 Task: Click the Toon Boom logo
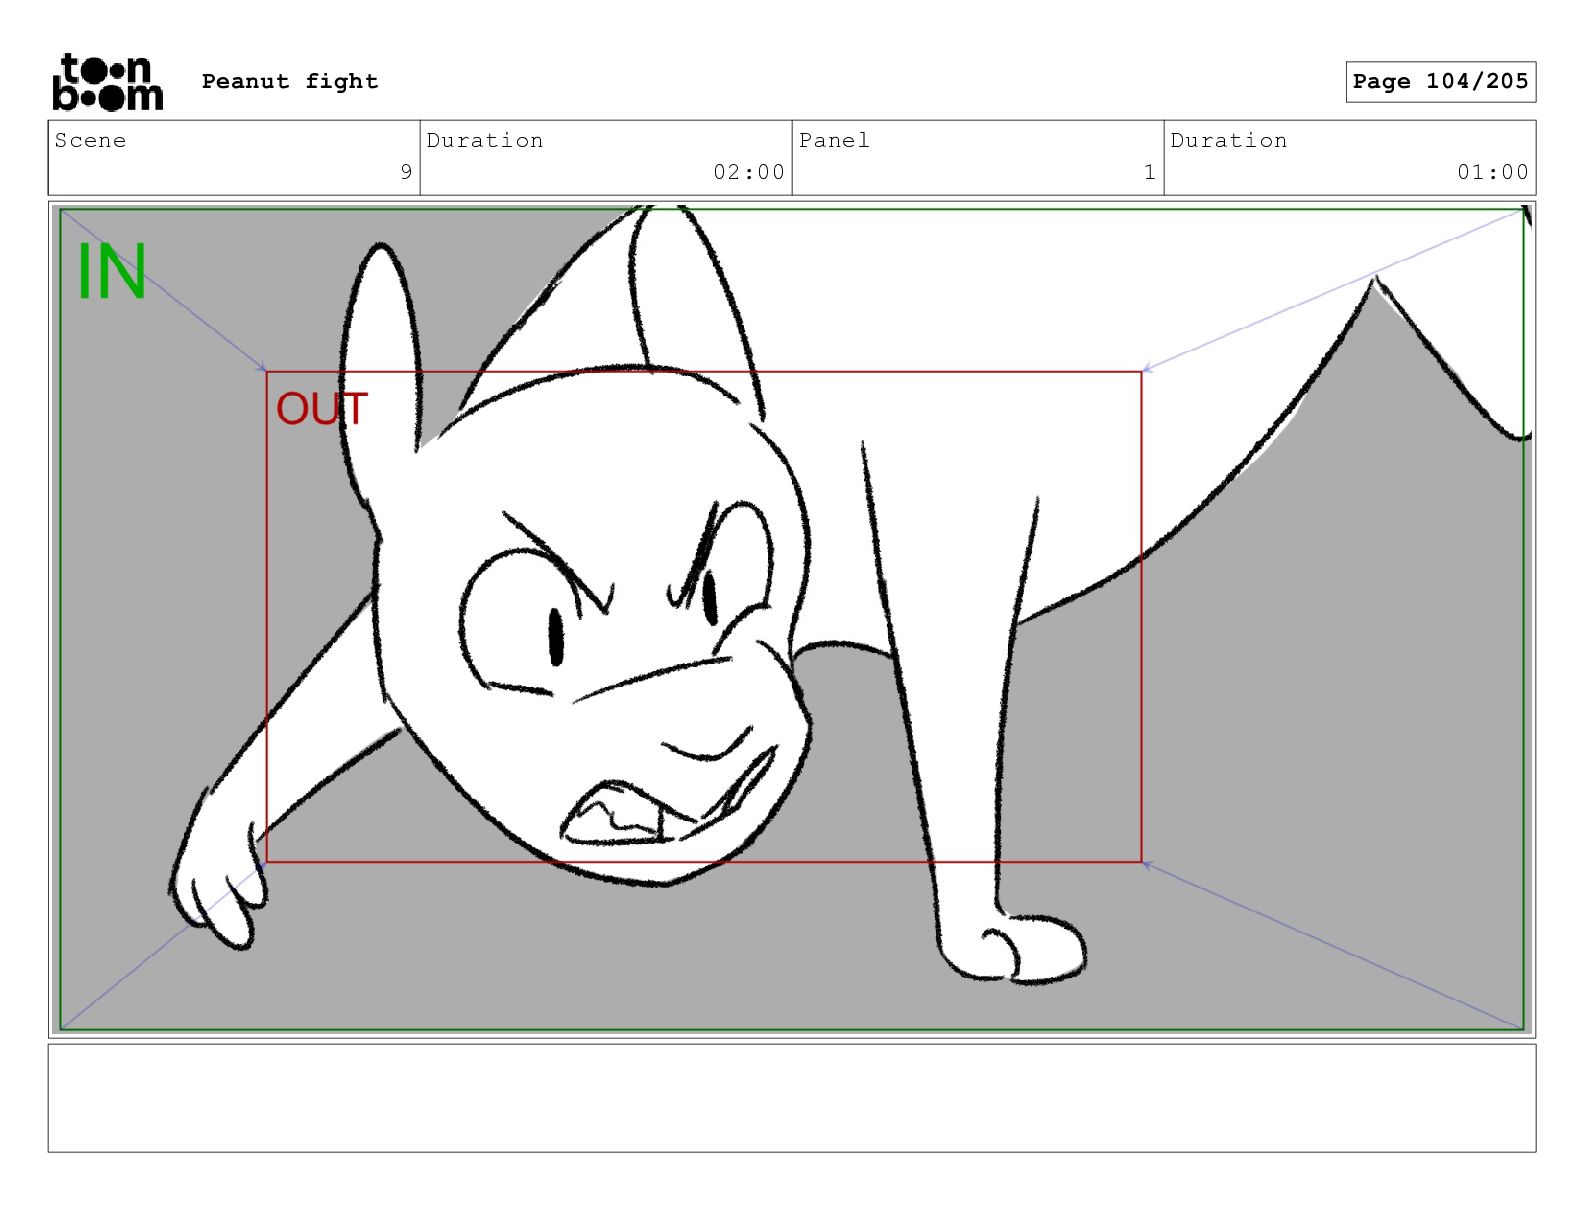(107, 82)
